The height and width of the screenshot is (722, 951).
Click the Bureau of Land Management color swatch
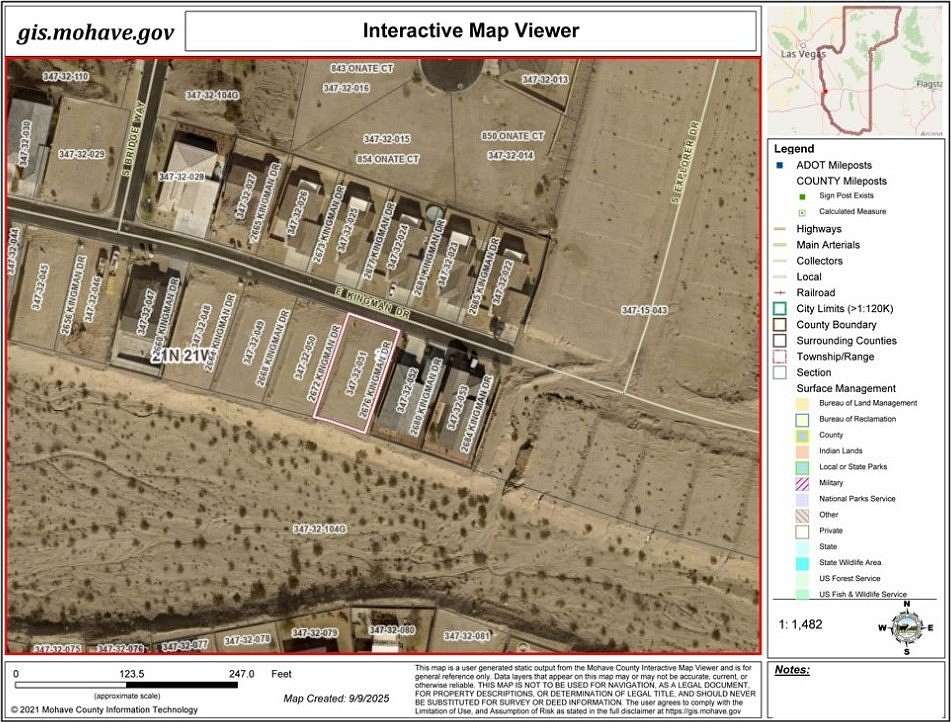pos(800,402)
